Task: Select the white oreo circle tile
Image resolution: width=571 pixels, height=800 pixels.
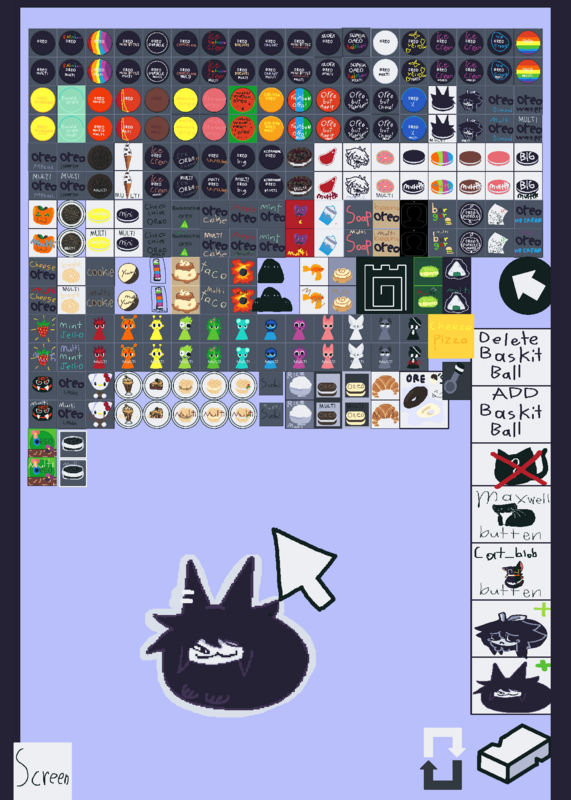Action: pyautogui.click(x=385, y=43)
